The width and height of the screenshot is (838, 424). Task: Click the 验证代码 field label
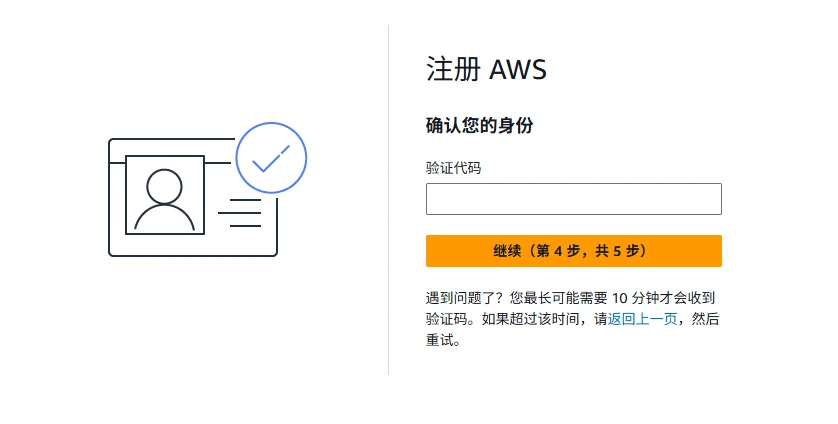[x=453, y=168]
